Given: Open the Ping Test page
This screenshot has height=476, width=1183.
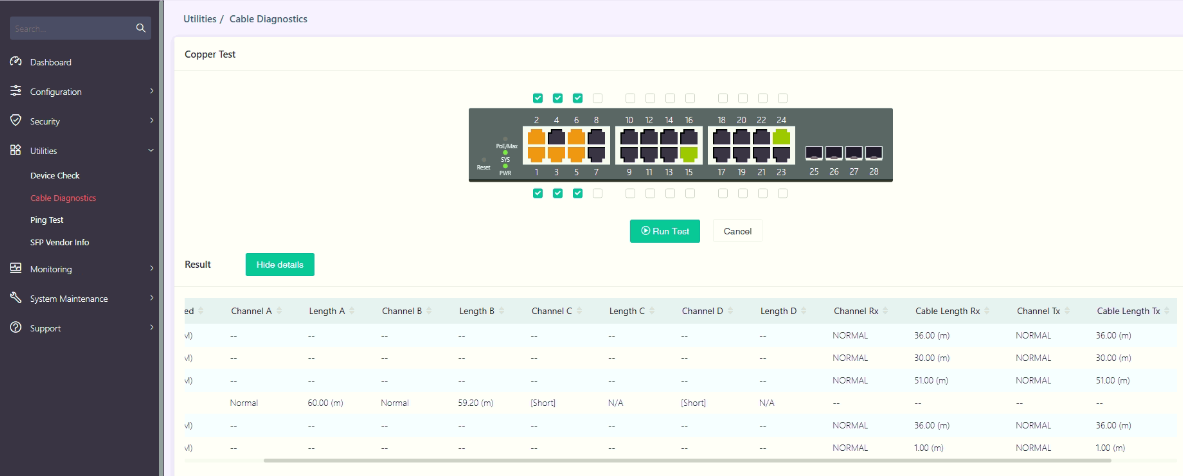Looking at the screenshot, I should [47, 220].
